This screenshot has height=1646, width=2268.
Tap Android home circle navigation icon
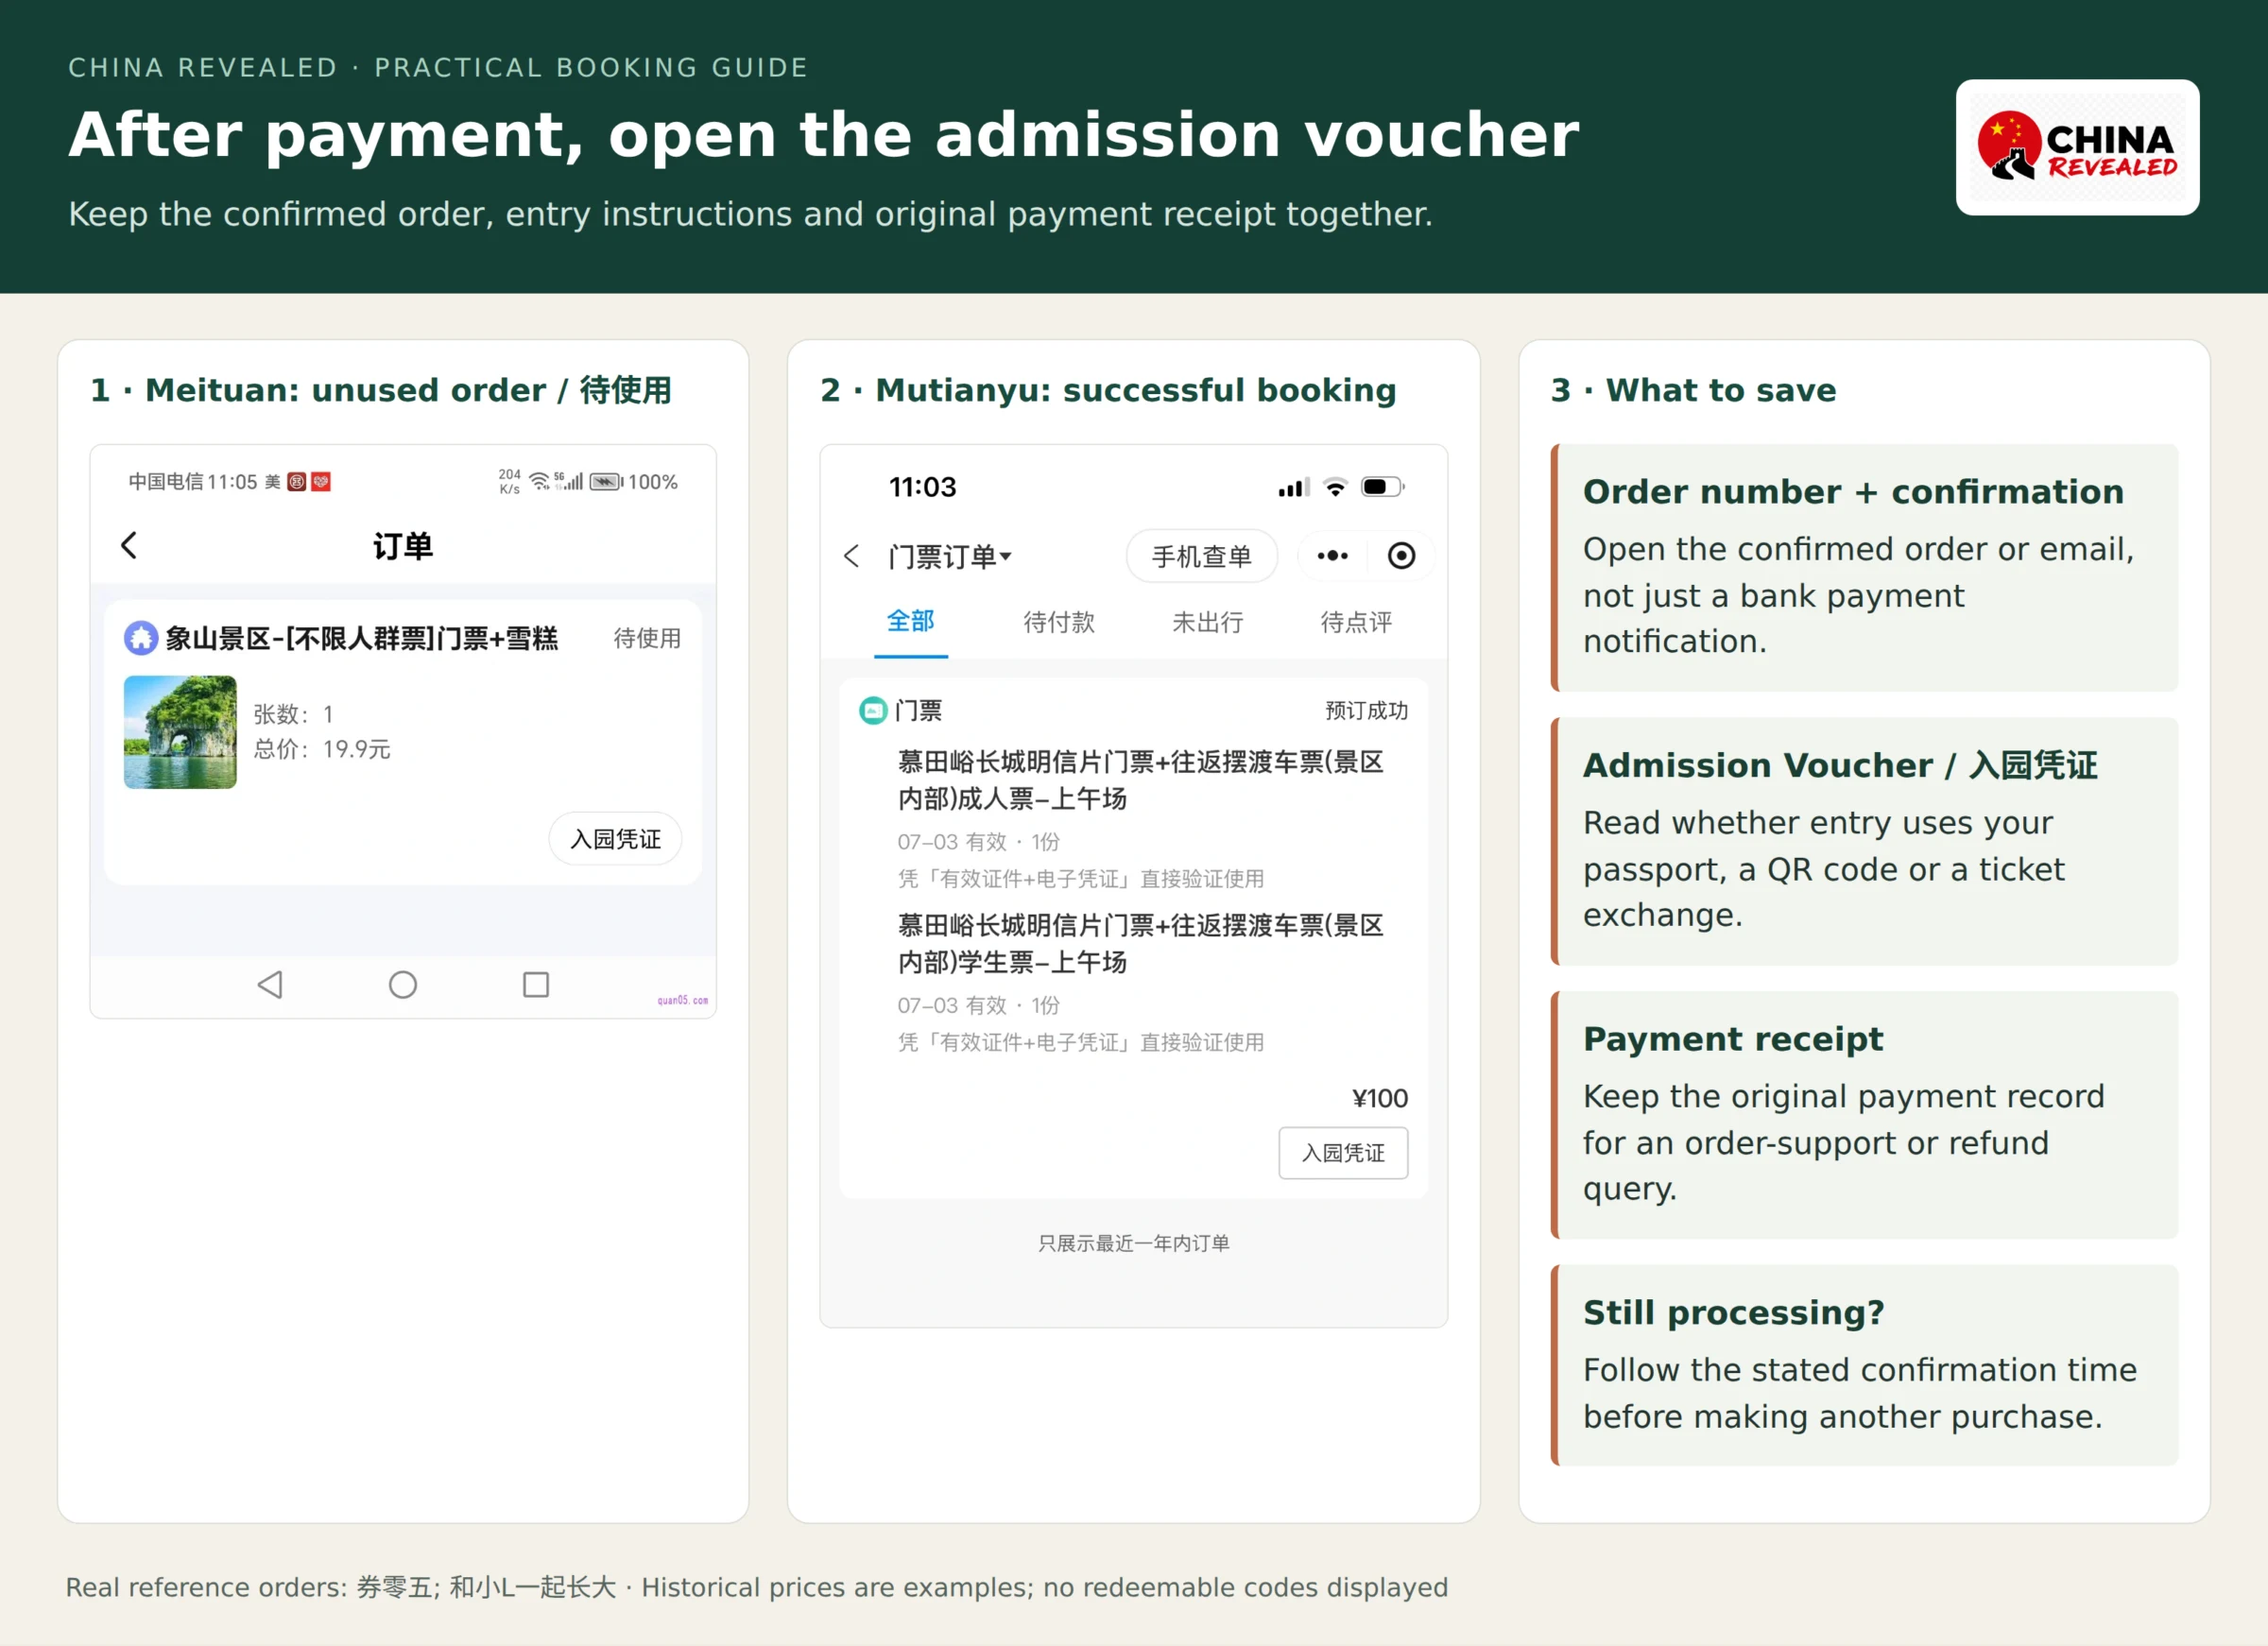[x=403, y=985]
